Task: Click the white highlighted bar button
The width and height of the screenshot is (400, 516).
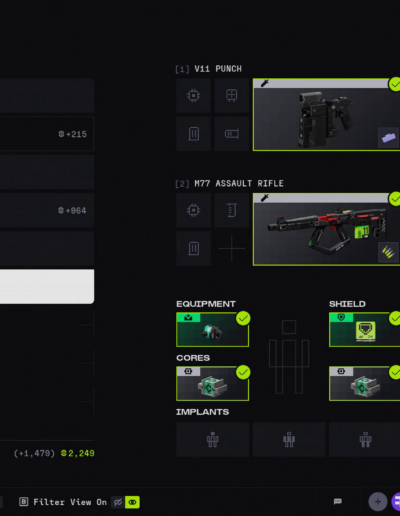Action: (47, 287)
